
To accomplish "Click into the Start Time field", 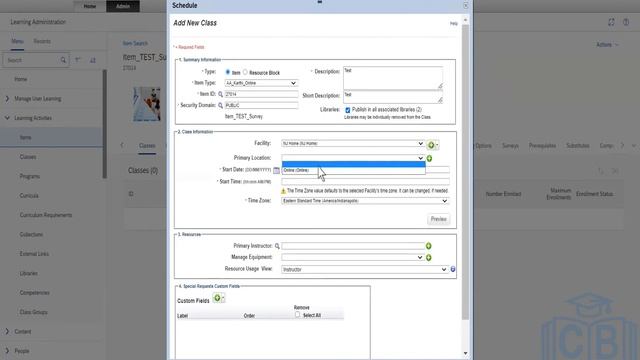I will (x=365, y=181).
